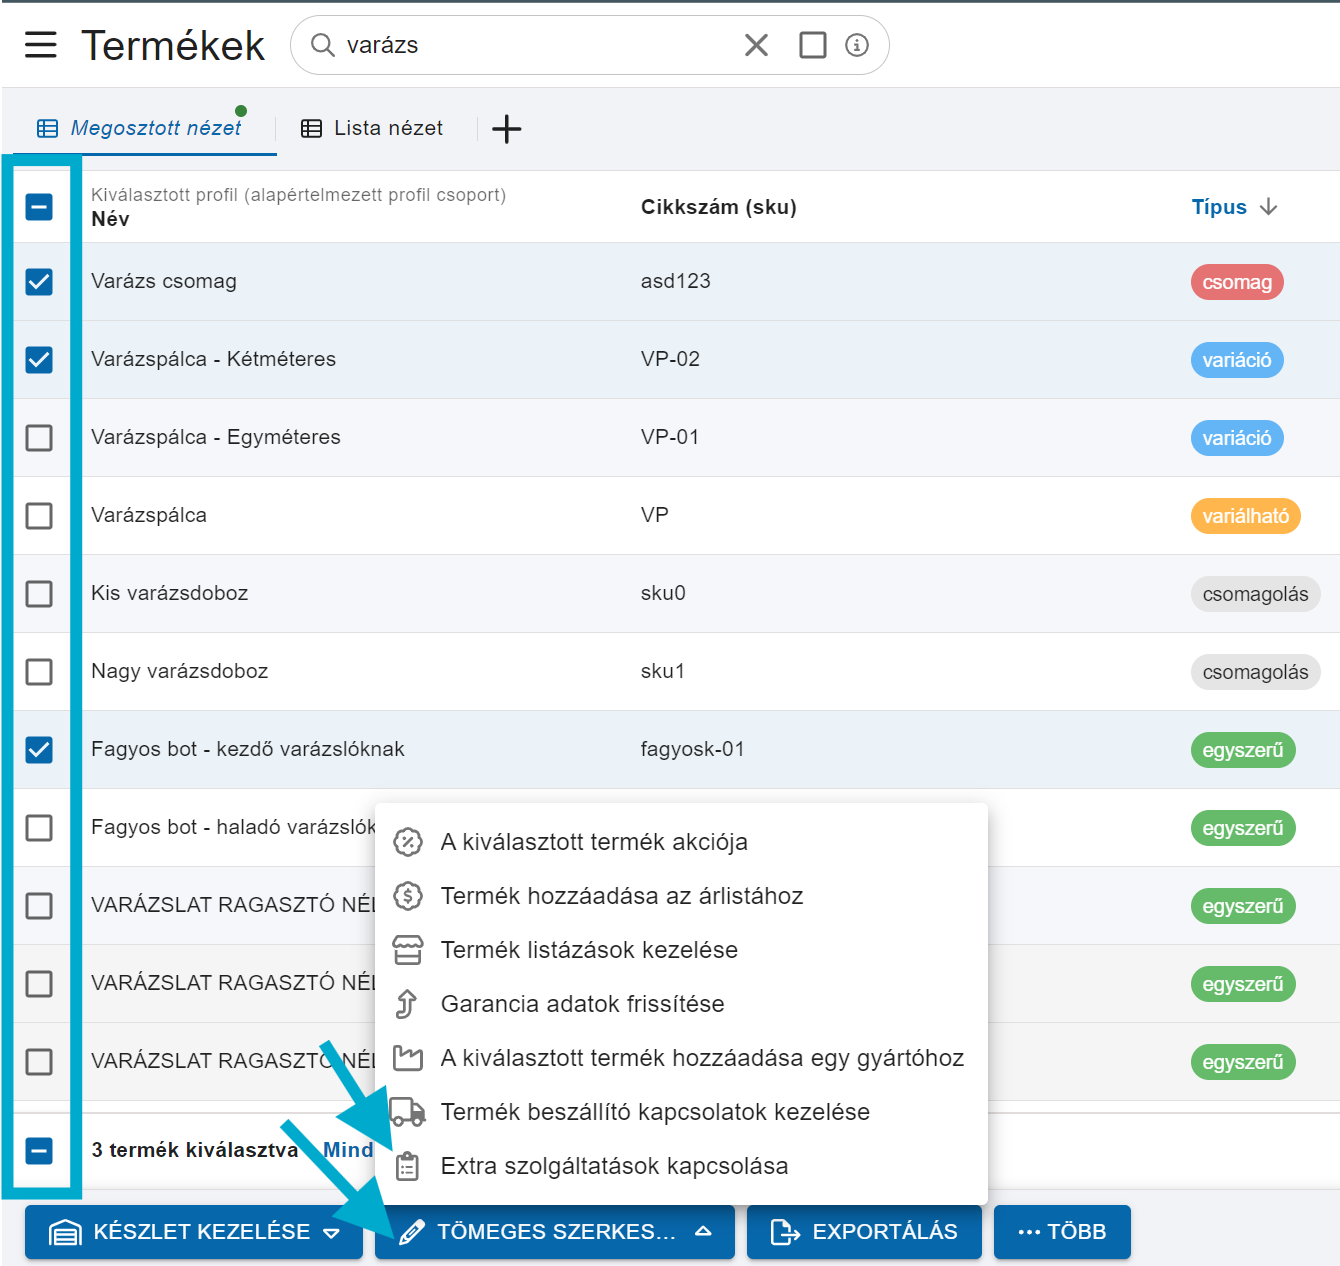The width and height of the screenshot is (1340, 1266).
Task: Select the Kis varázsdoboz checkbox
Action: tap(39, 594)
